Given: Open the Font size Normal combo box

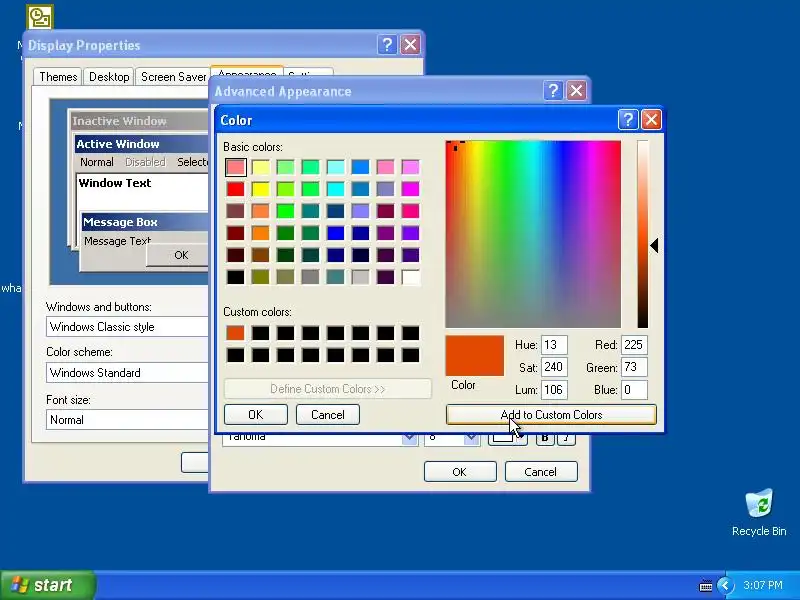Looking at the screenshot, I should tap(127, 419).
